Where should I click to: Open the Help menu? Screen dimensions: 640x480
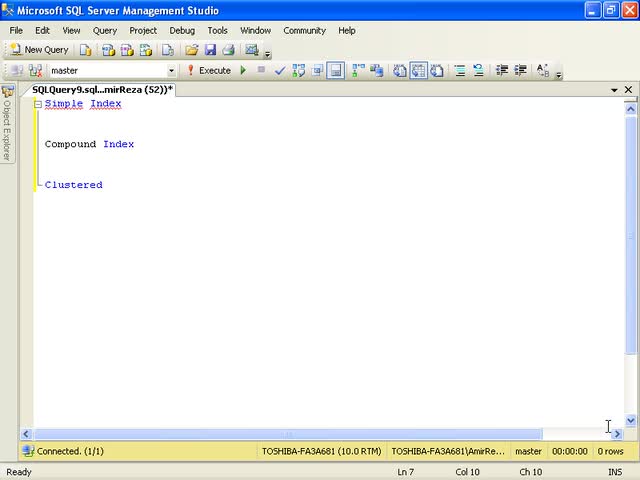coord(347,31)
